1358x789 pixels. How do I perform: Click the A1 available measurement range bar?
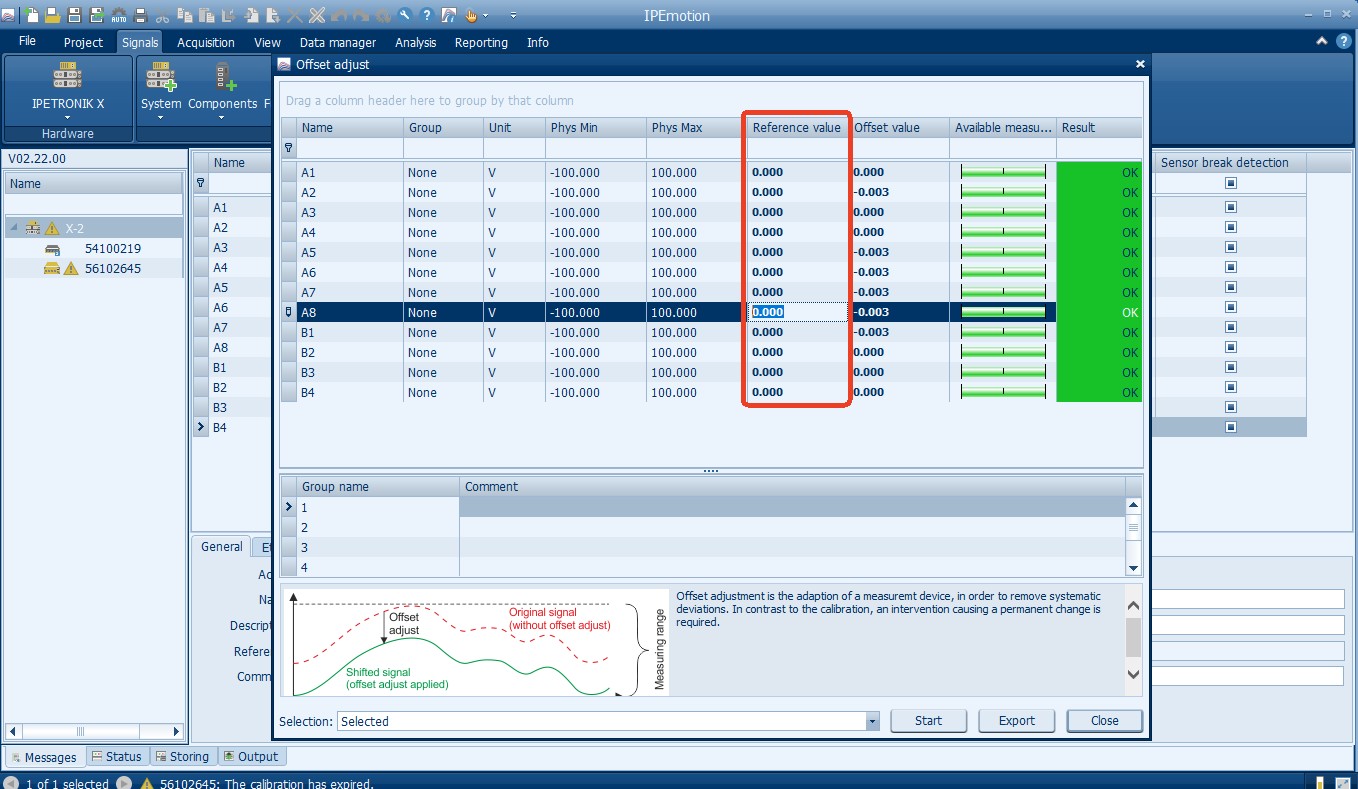tap(1003, 172)
